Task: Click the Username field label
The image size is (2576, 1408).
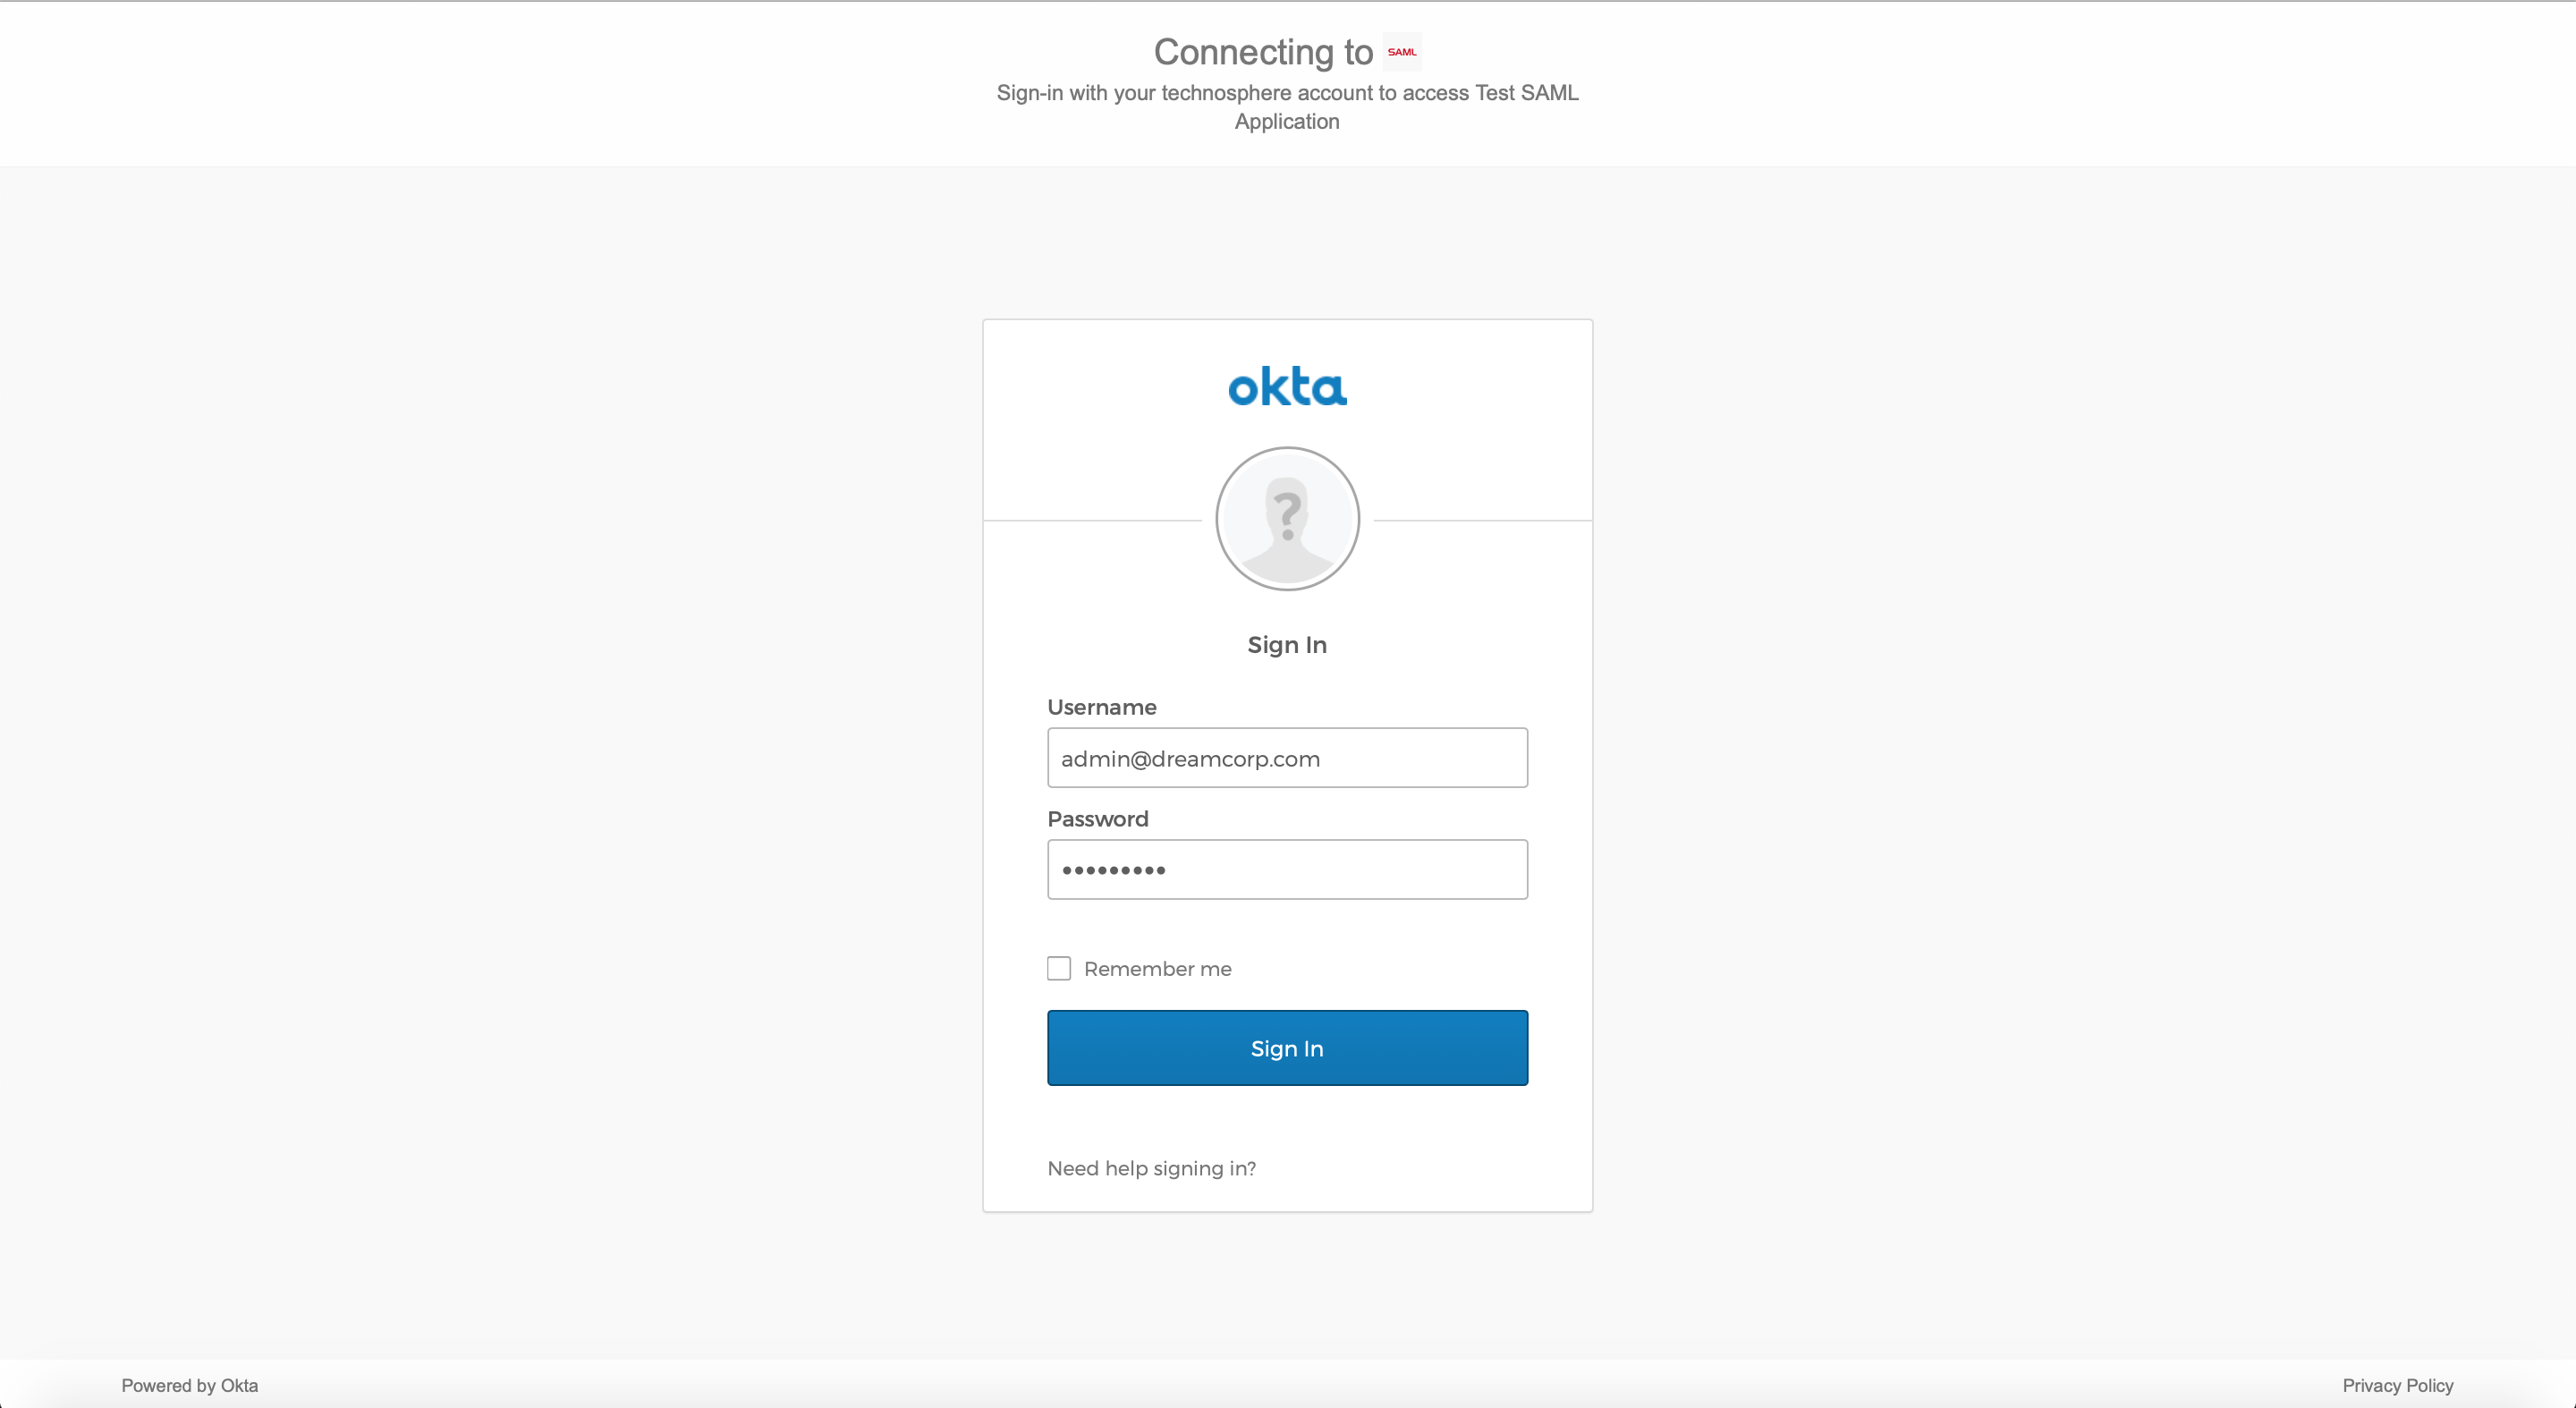Action: coord(1101,707)
